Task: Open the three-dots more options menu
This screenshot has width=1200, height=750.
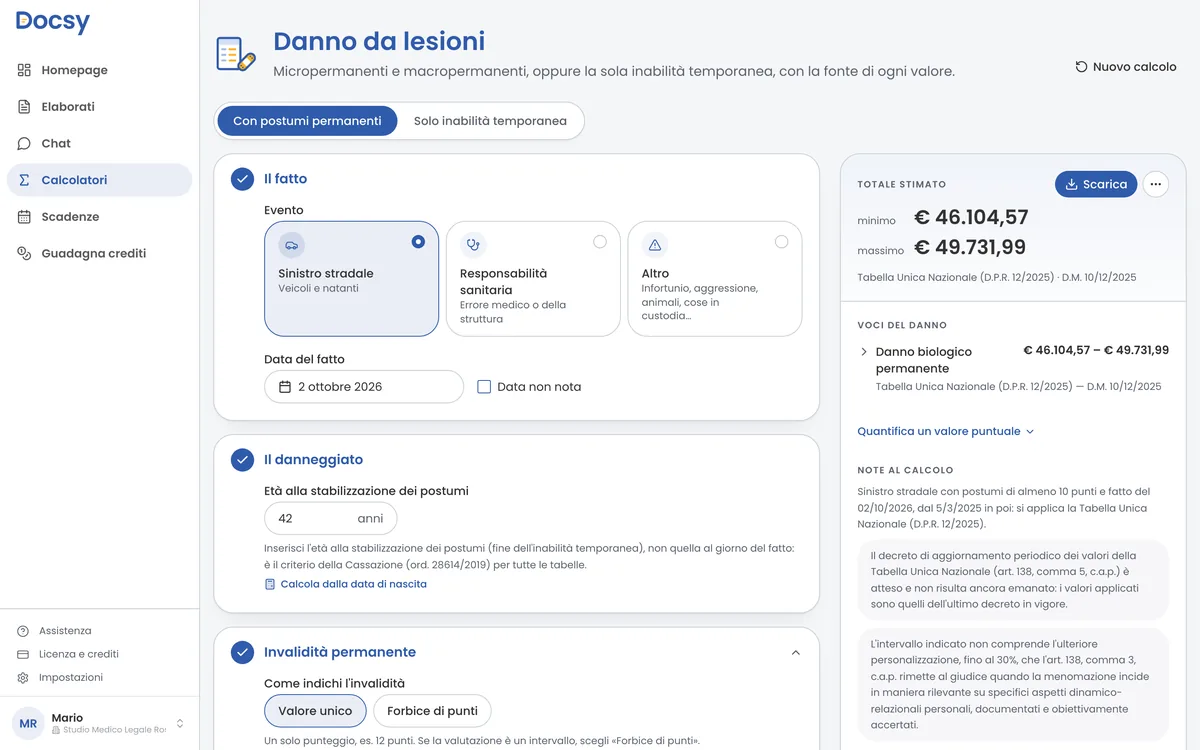Action: click(1156, 184)
